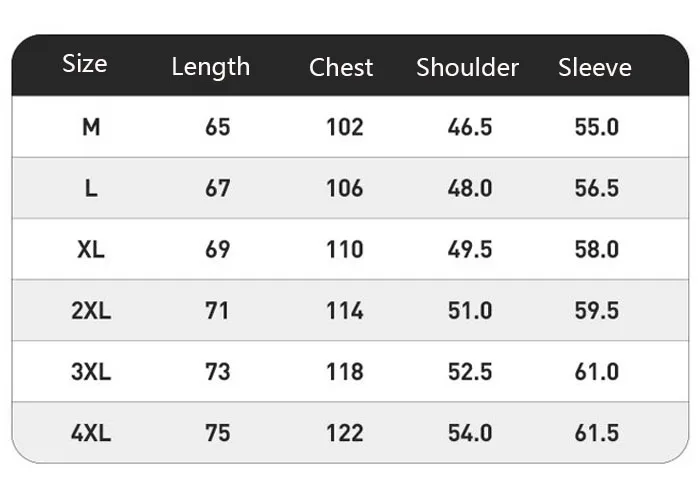Click the length value 71
Screen dimensions: 700x500
[x=217, y=310]
